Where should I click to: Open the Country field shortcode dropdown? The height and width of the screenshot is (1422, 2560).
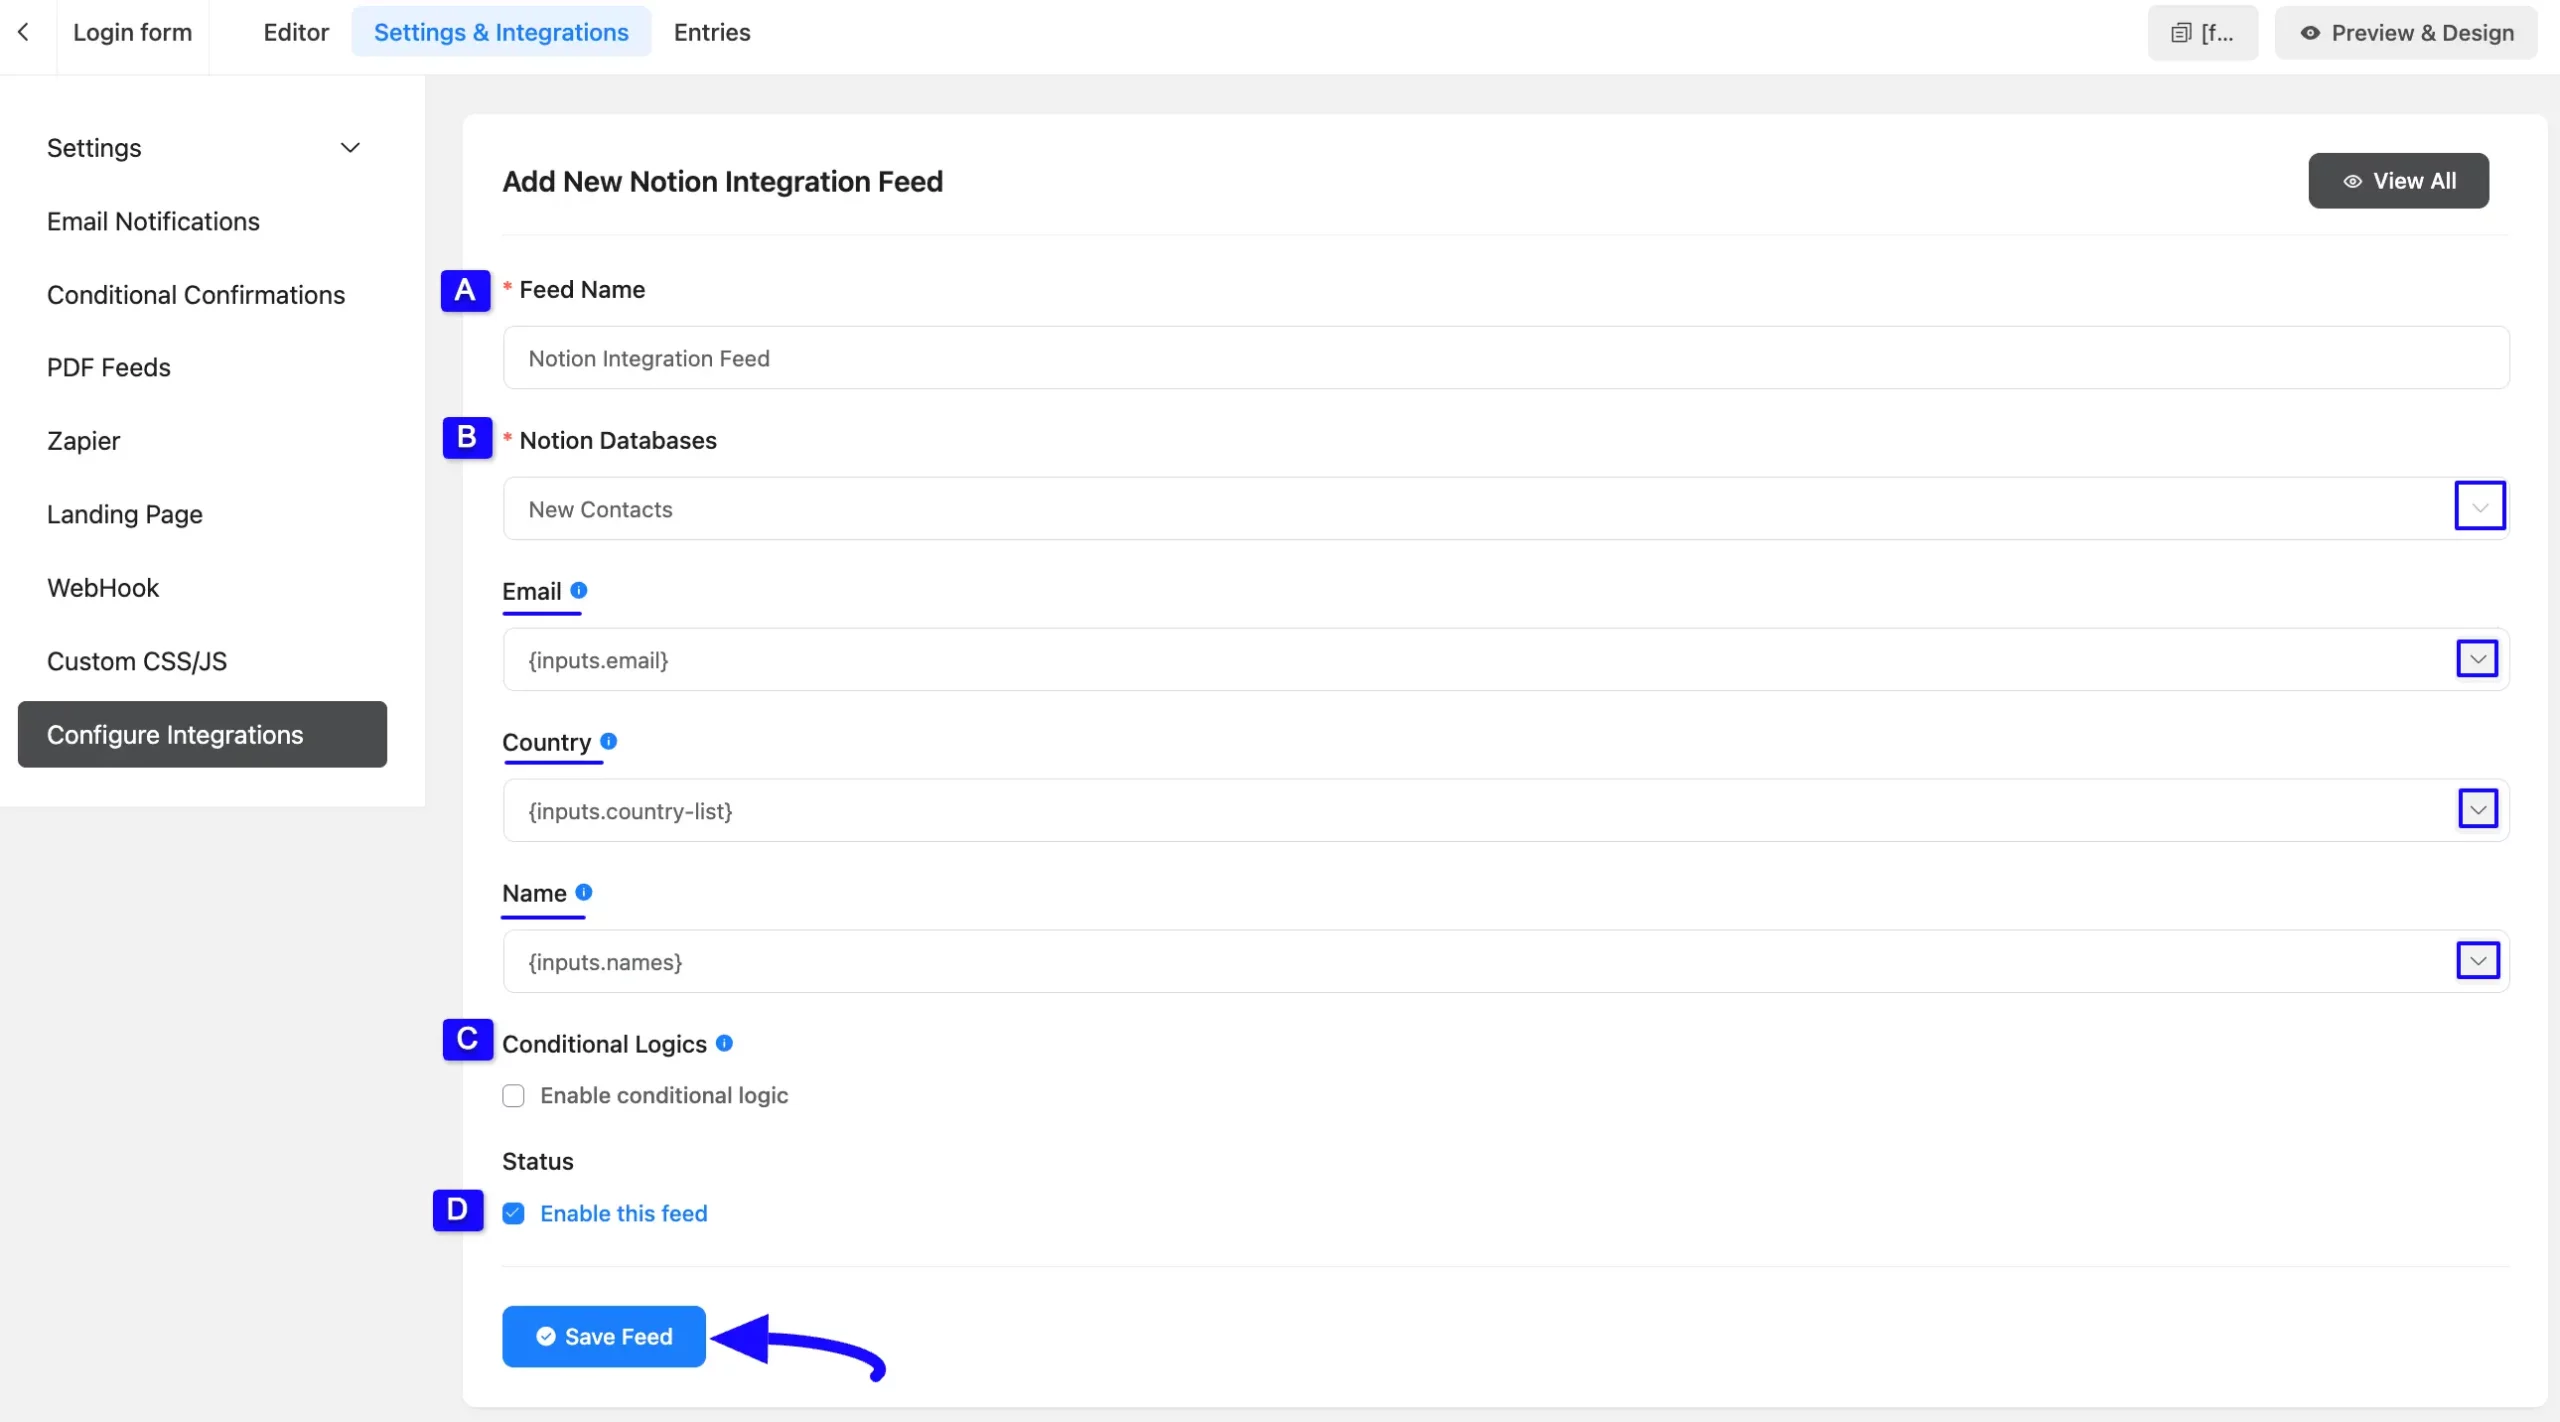pos(2478,809)
